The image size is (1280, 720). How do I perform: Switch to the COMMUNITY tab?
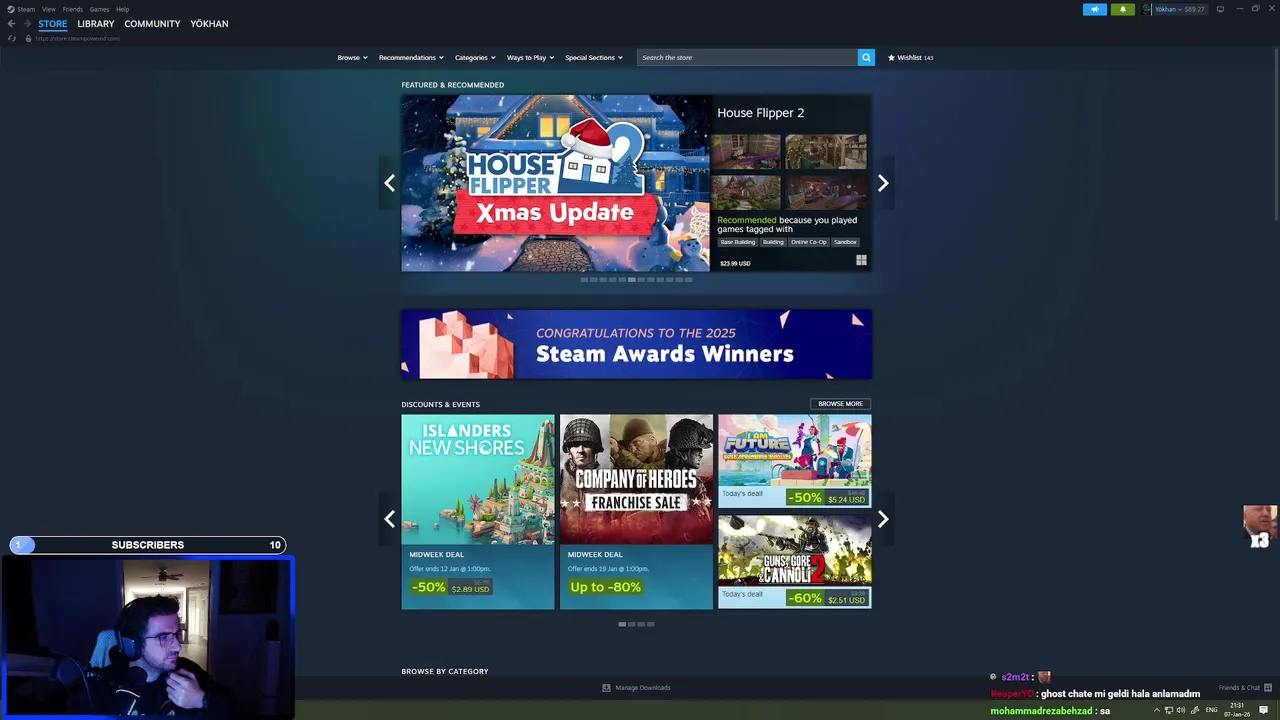click(152, 23)
